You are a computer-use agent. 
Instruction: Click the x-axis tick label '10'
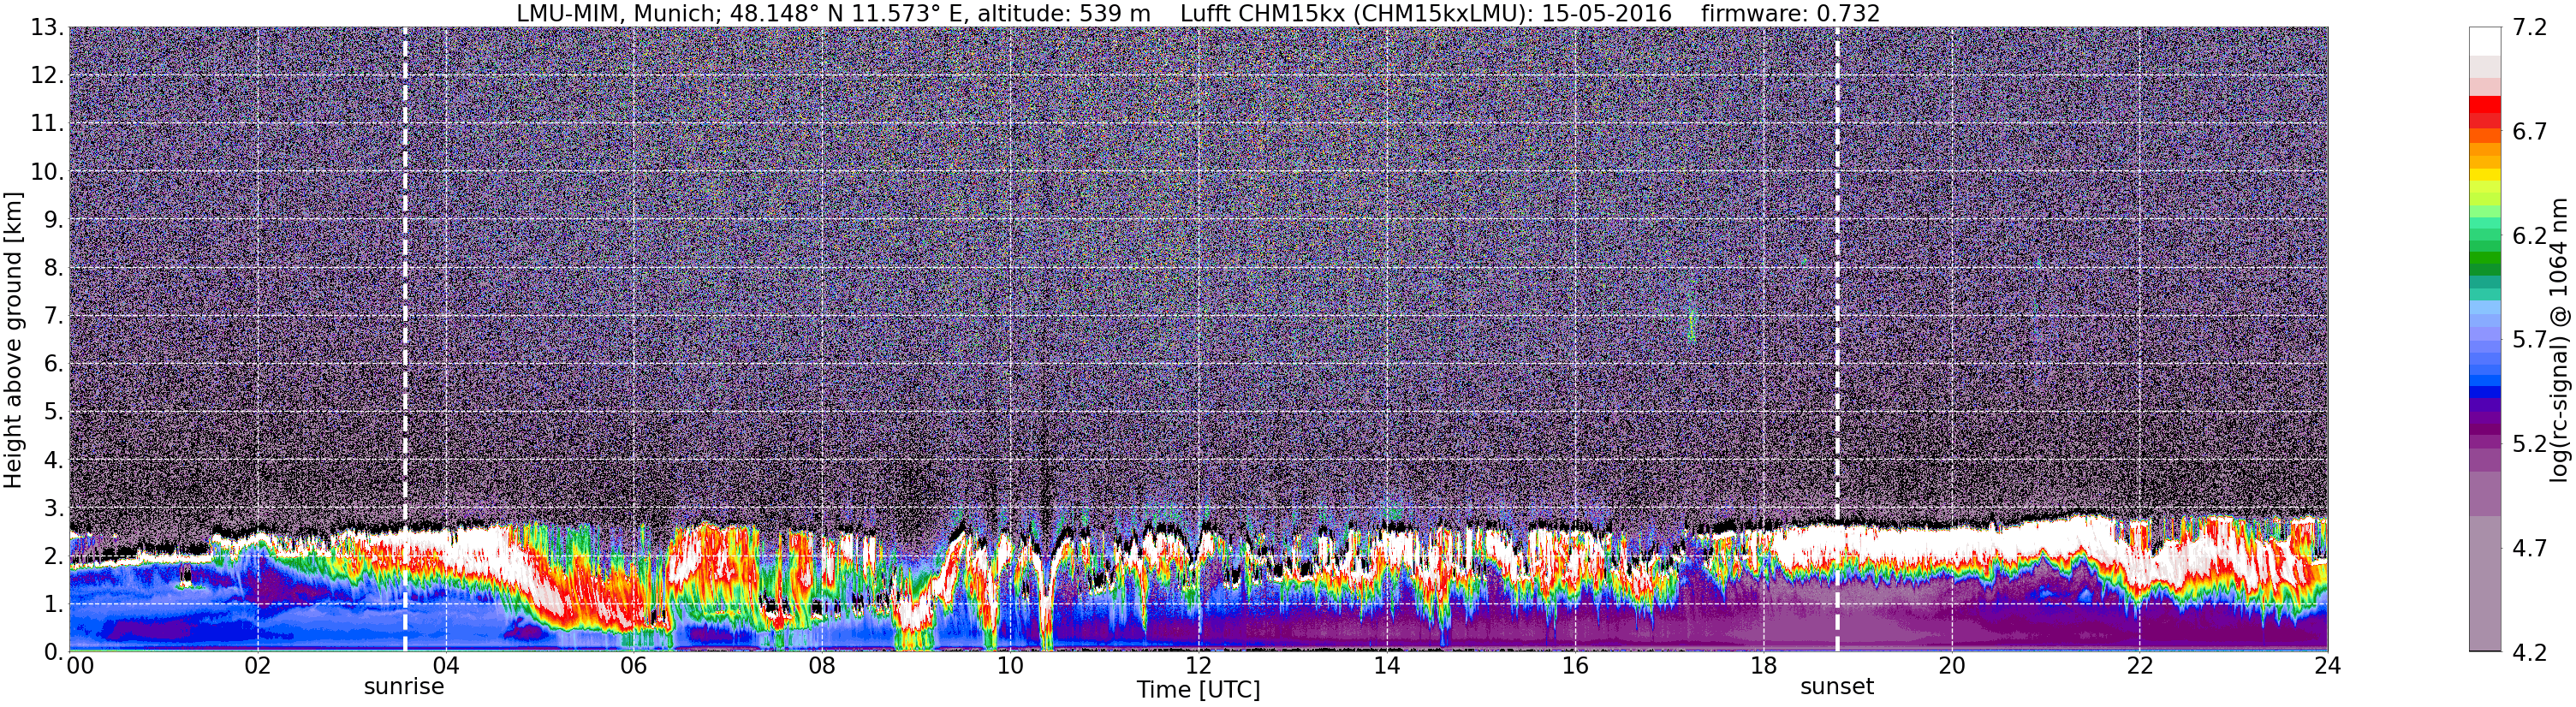tap(1010, 666)
